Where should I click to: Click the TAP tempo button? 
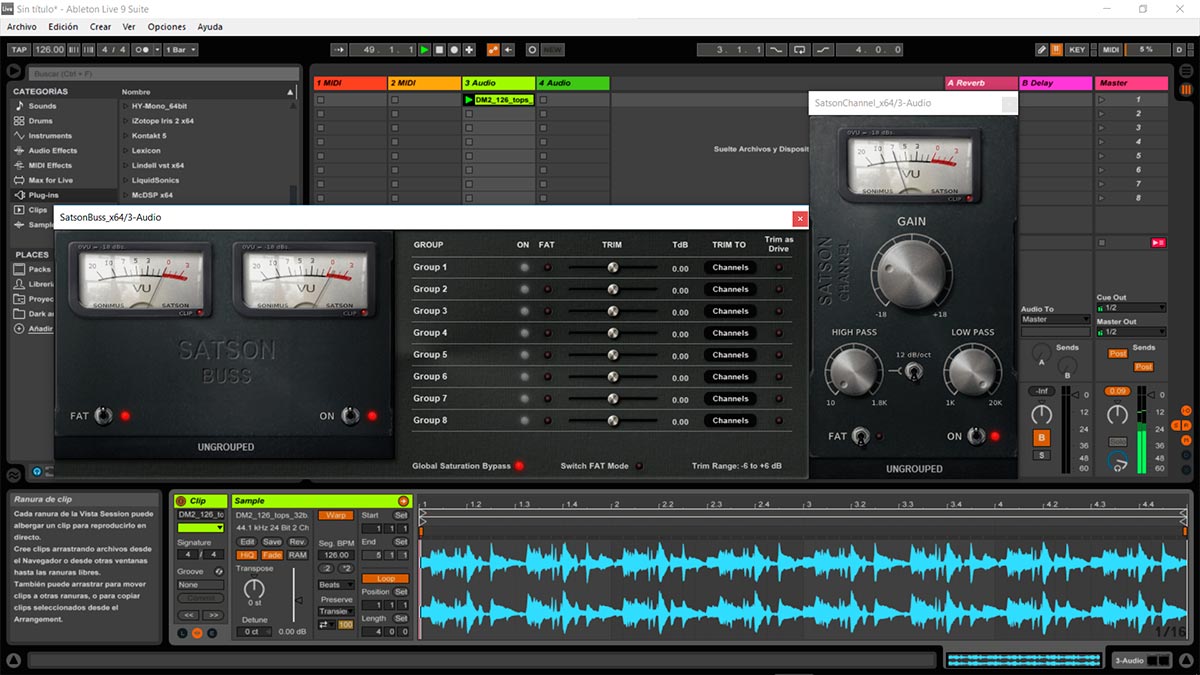pyautogui.click(x=18, y=49)
